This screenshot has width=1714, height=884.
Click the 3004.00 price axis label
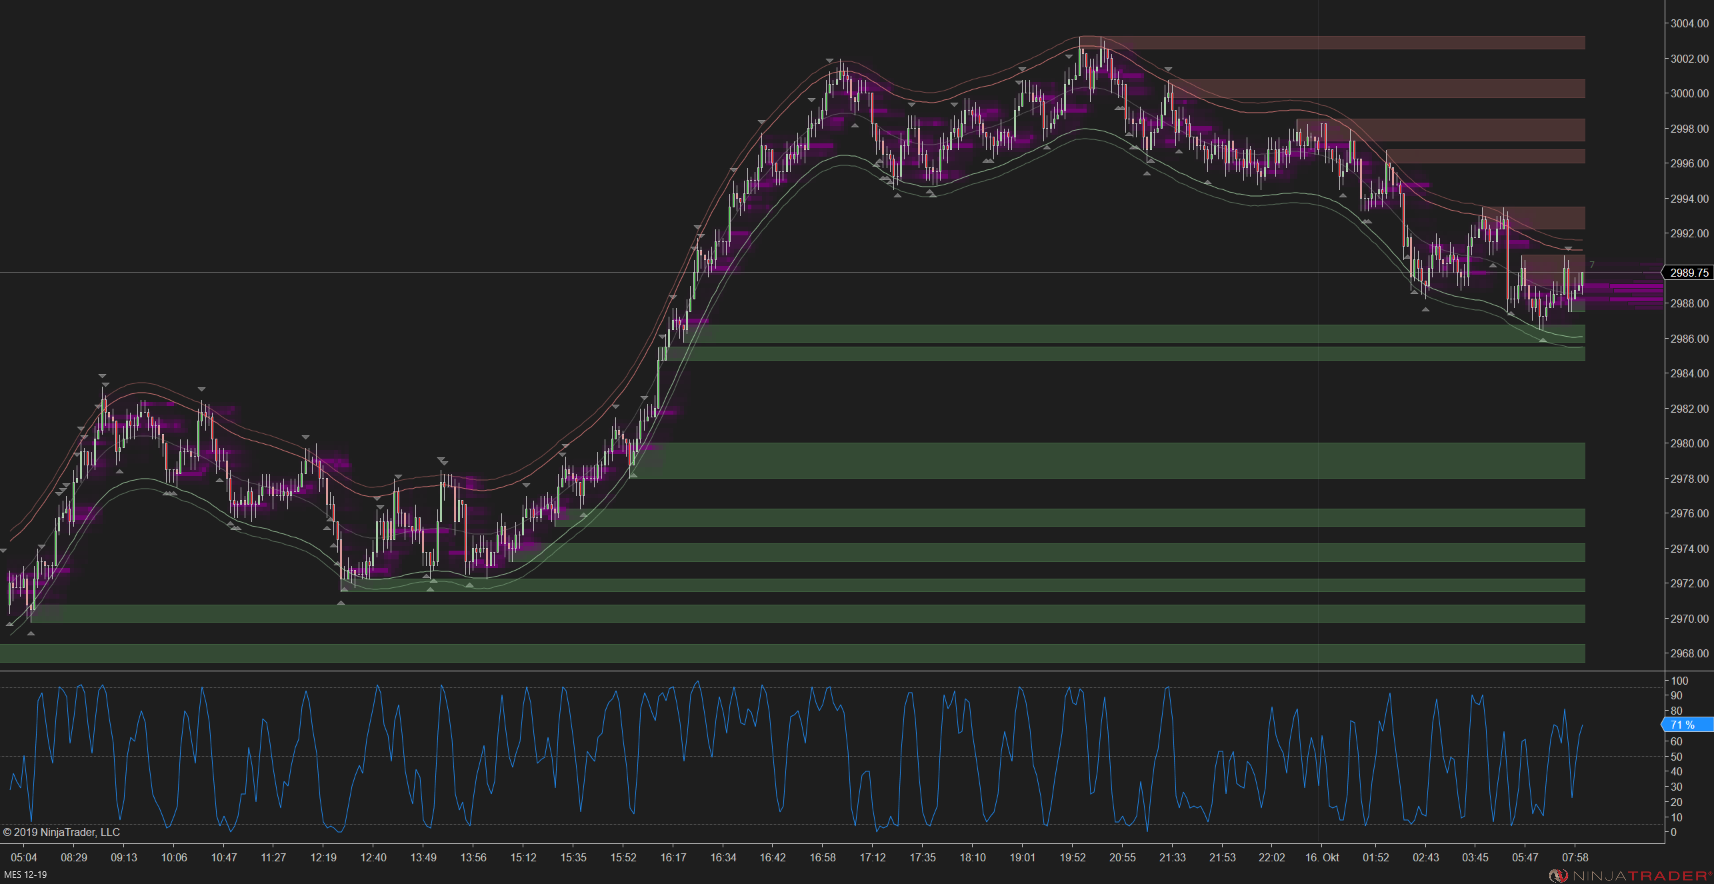(x=1689, y=24)
